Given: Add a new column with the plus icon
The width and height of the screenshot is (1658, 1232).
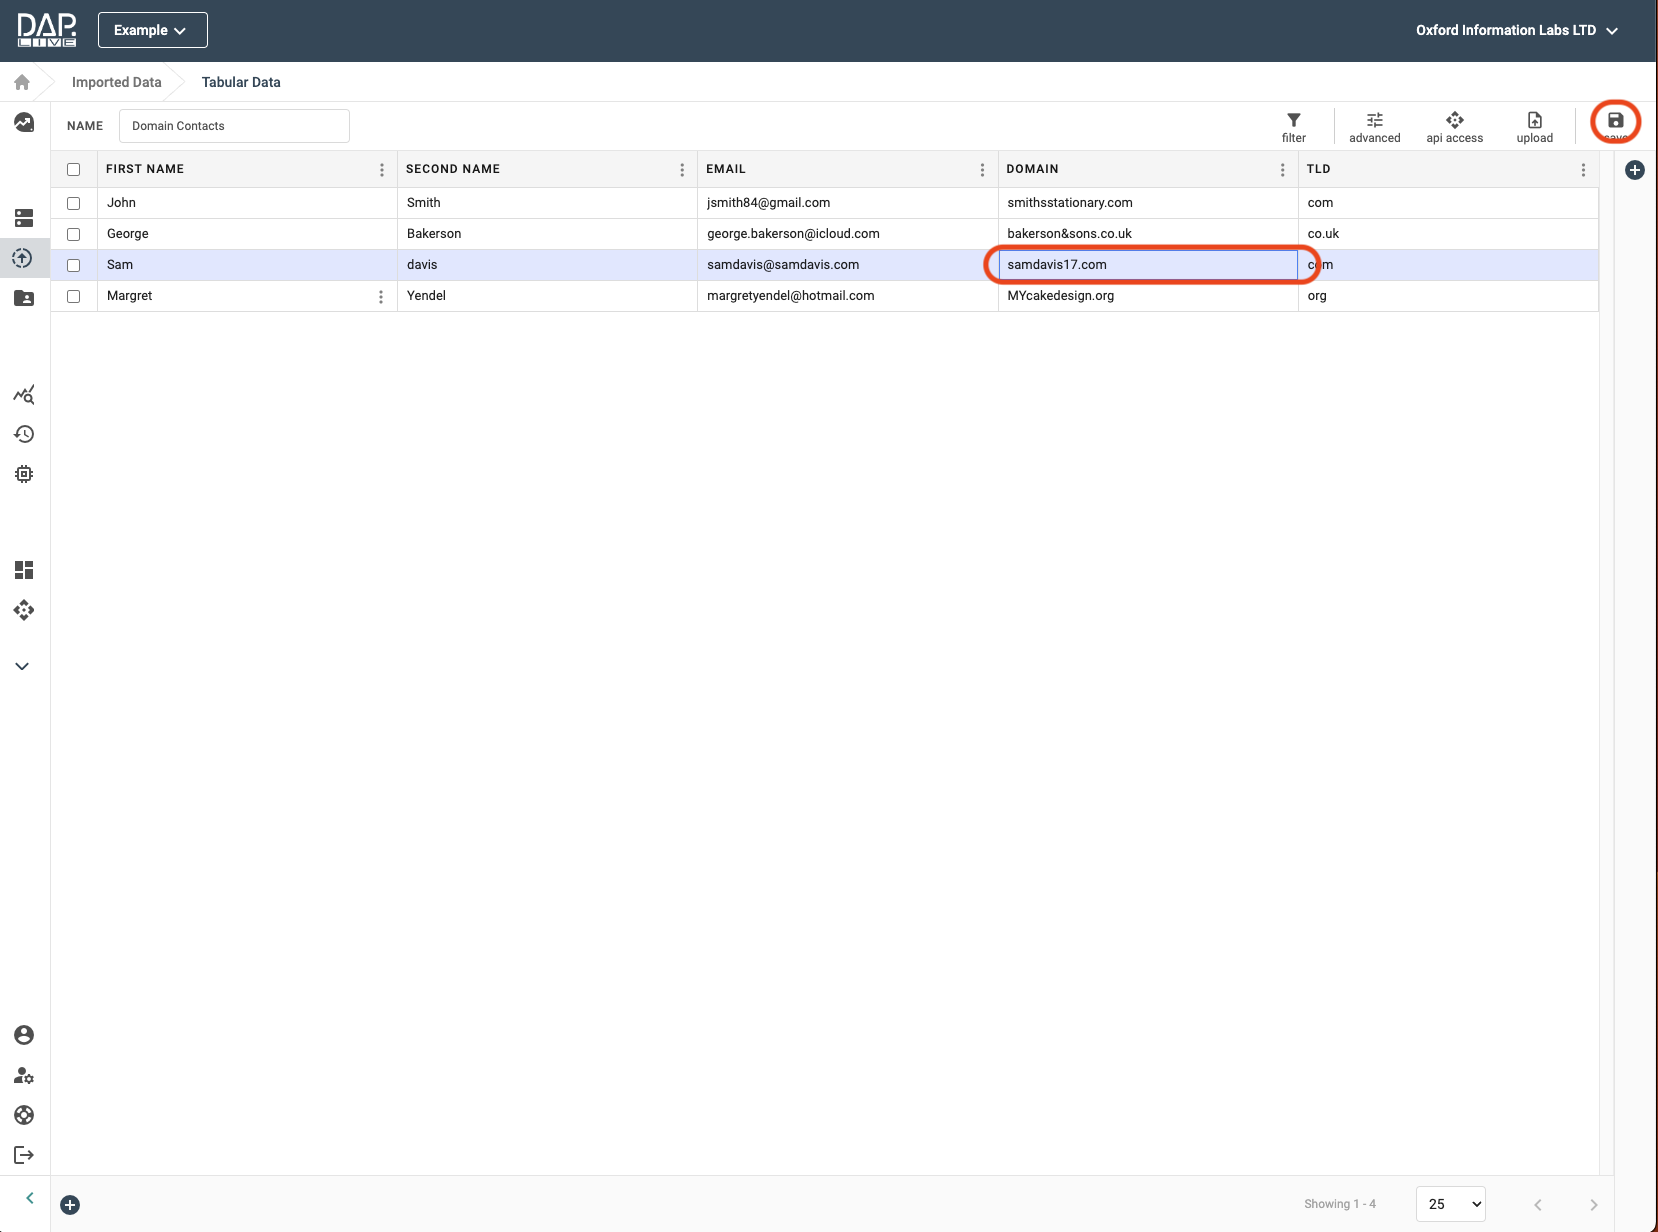Looking at the screenshot, I should (x=1635, y=170).
